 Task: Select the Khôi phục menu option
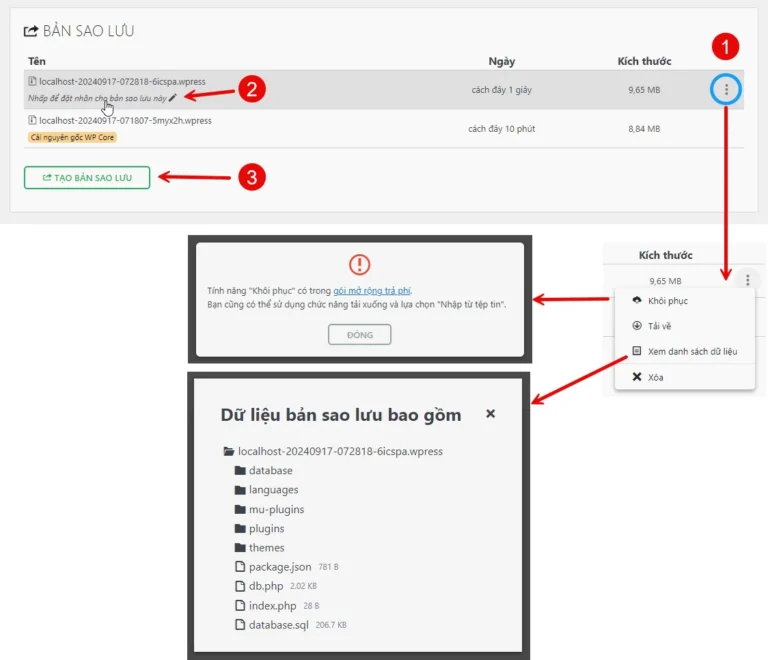pos(668,301)
